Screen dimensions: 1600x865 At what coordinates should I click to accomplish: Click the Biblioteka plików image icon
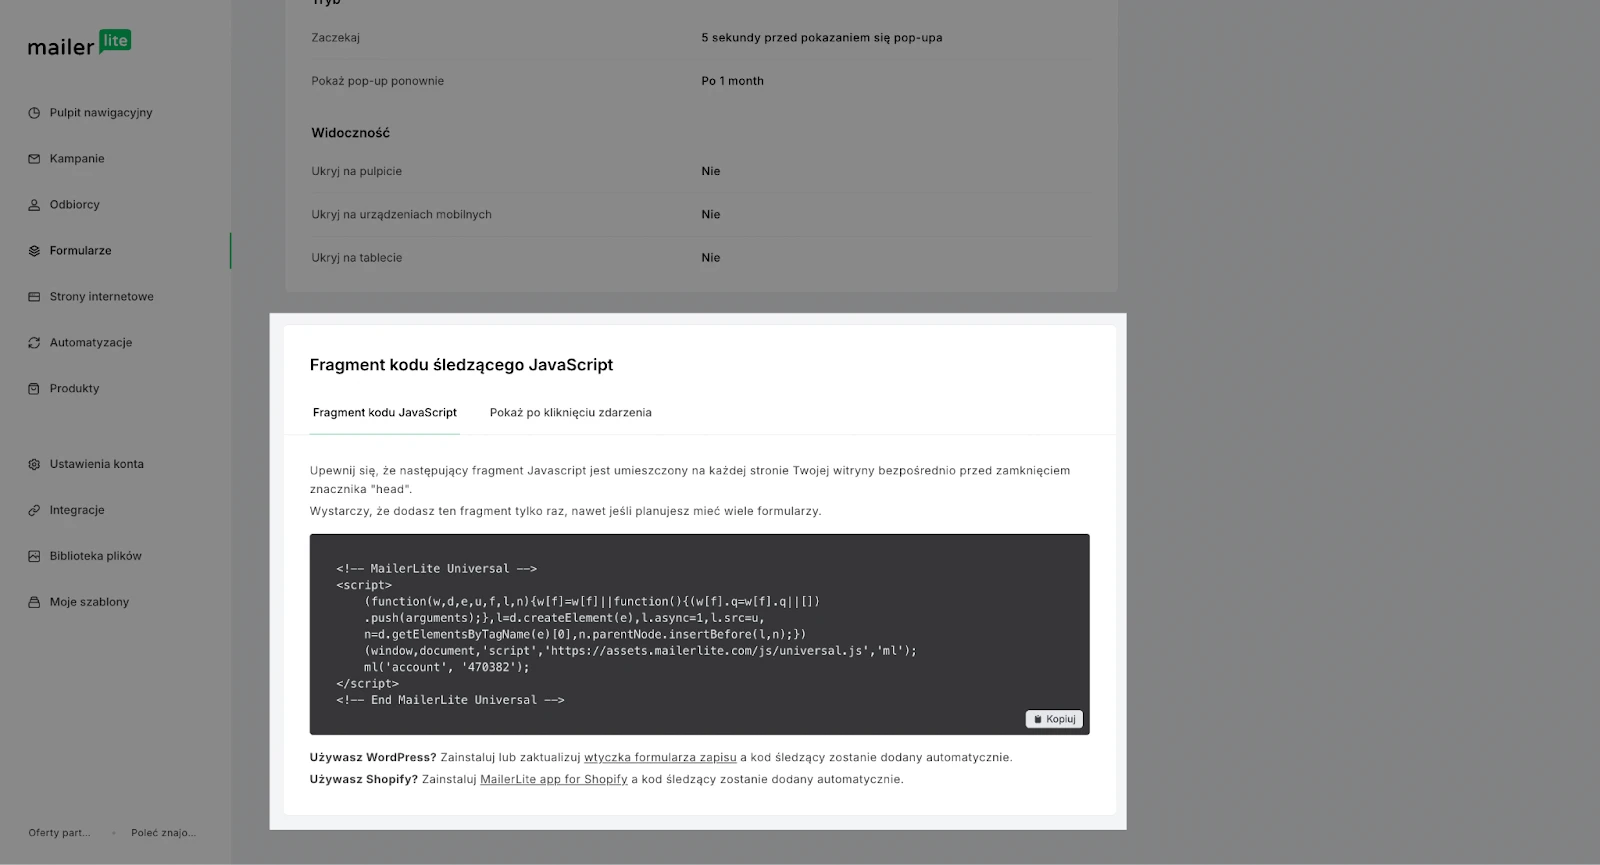pyautogui.click(x=34, y=556)
